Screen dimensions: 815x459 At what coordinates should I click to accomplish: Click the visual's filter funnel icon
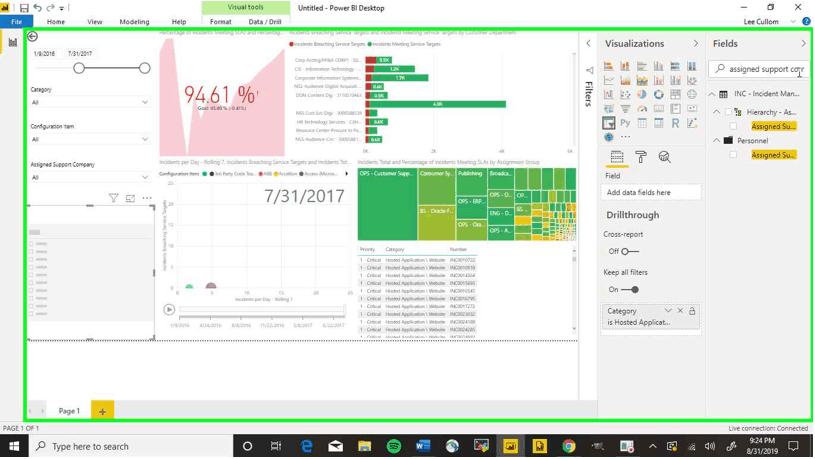113,199
